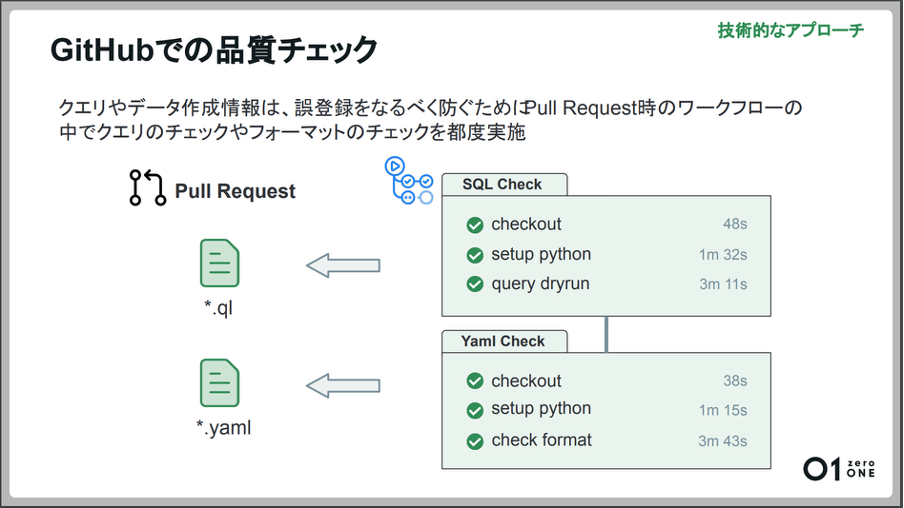
Task: Click SQL Check checkout status checkmark
Action: [x=475, y=225]
